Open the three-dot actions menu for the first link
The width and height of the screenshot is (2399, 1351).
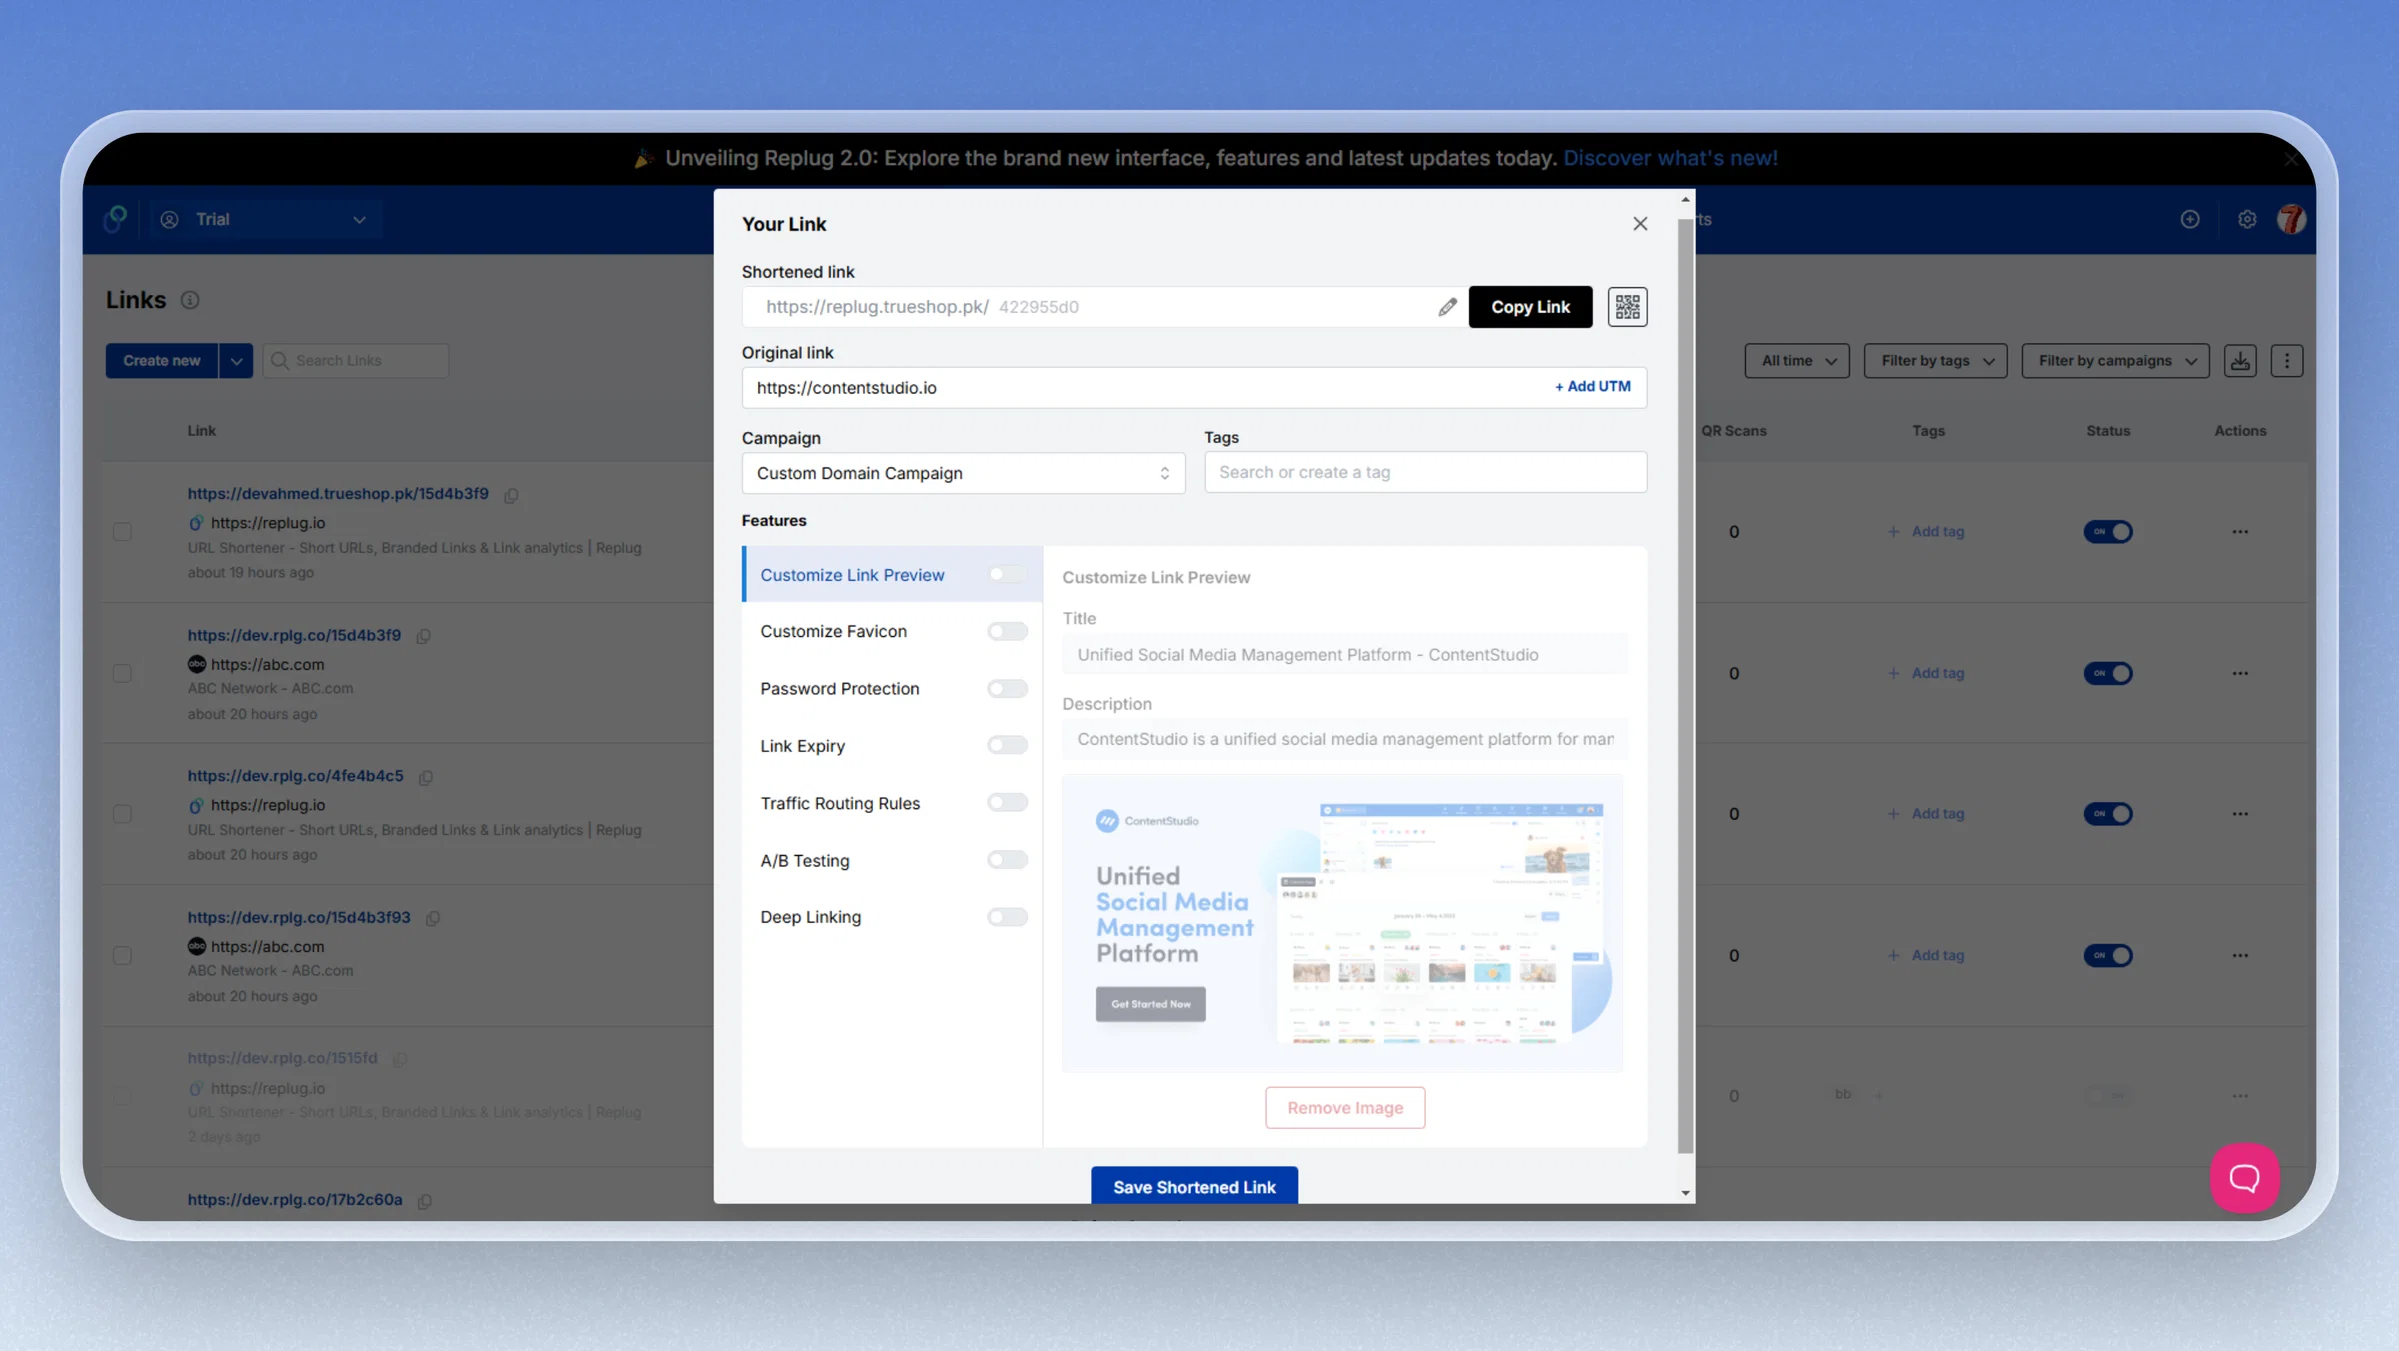click(x=2240, y=532)
